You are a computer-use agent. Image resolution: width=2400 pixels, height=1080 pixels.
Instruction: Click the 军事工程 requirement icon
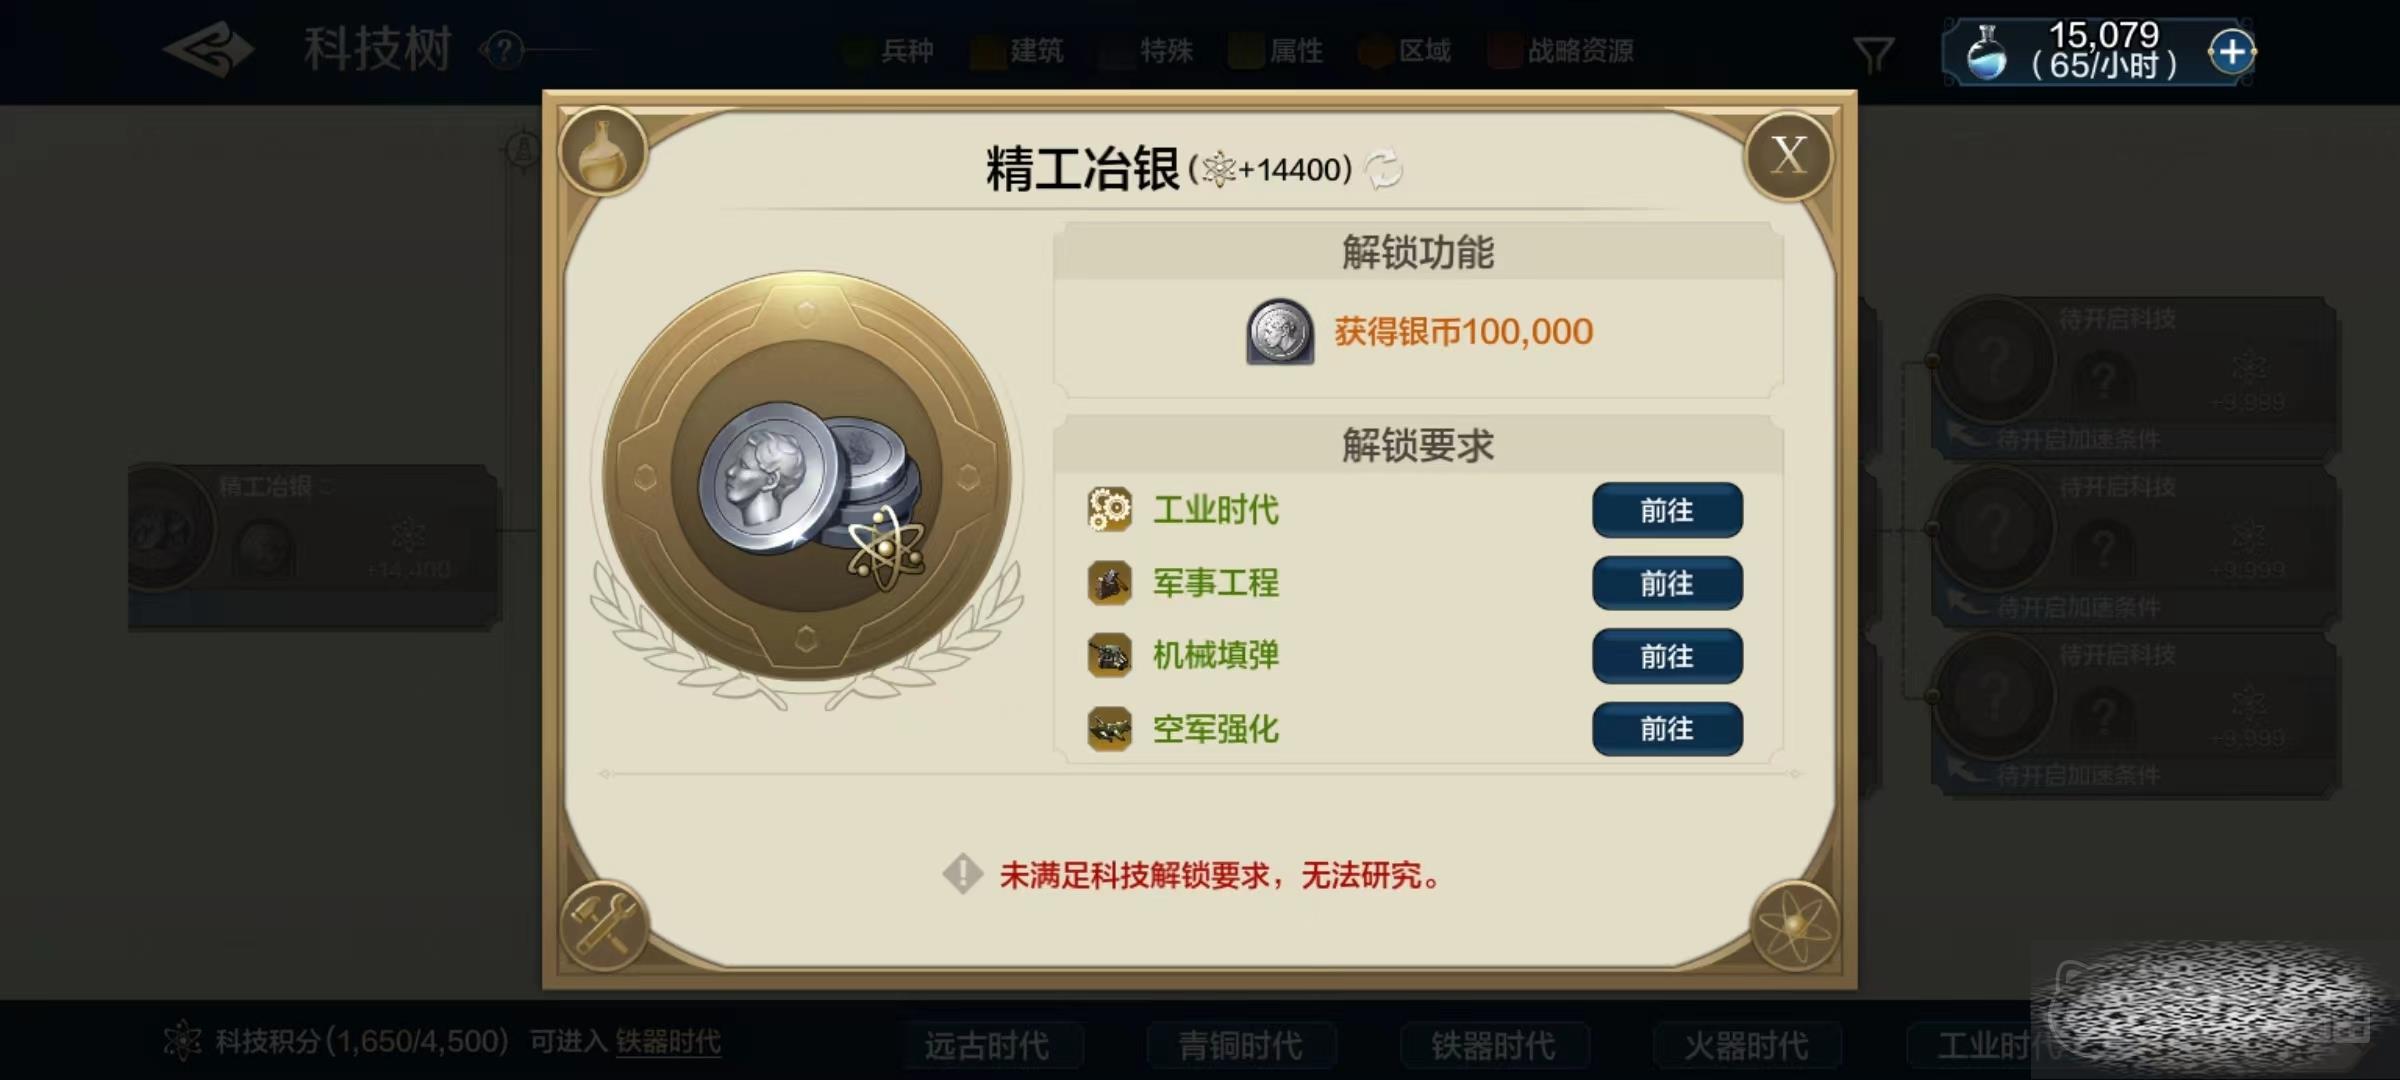coord(1109,583)
